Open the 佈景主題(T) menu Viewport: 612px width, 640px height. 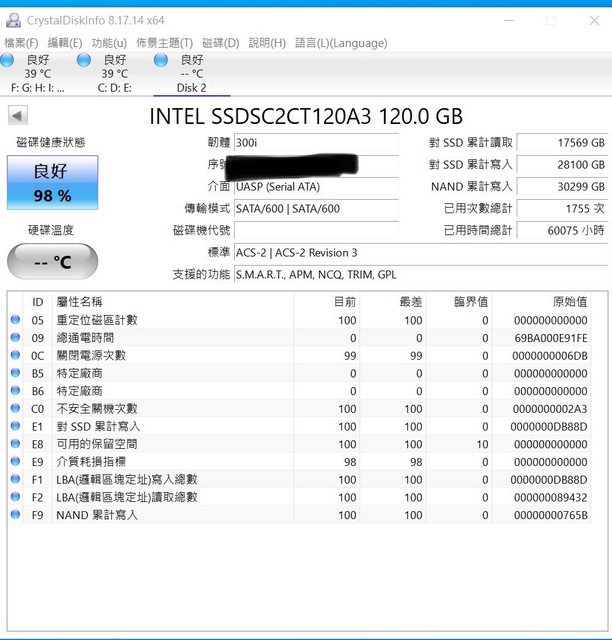pyautogui.click(x=164, y=43)
